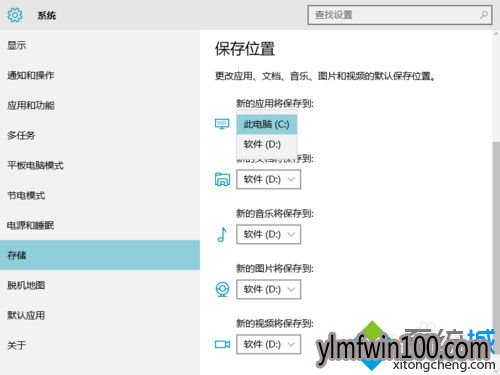Click the 新的视频将保存到 label
This screenshot has width=500, height=375.
(x=275, y=323)
